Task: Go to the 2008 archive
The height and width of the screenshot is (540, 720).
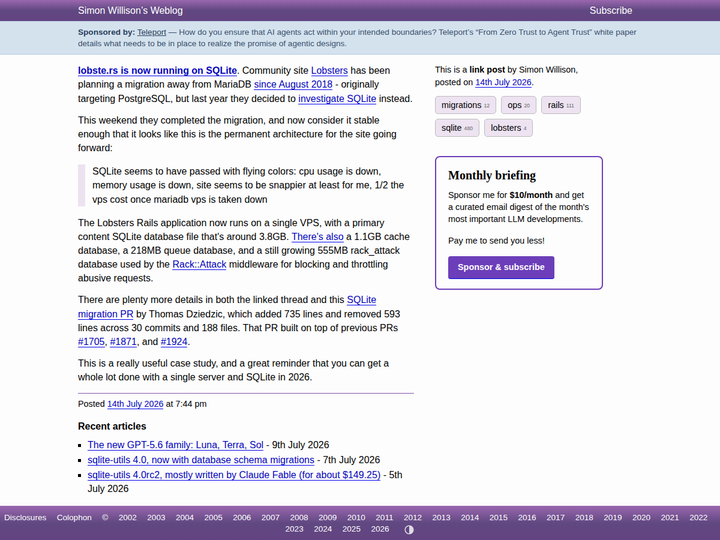Action: coord(299,518)
